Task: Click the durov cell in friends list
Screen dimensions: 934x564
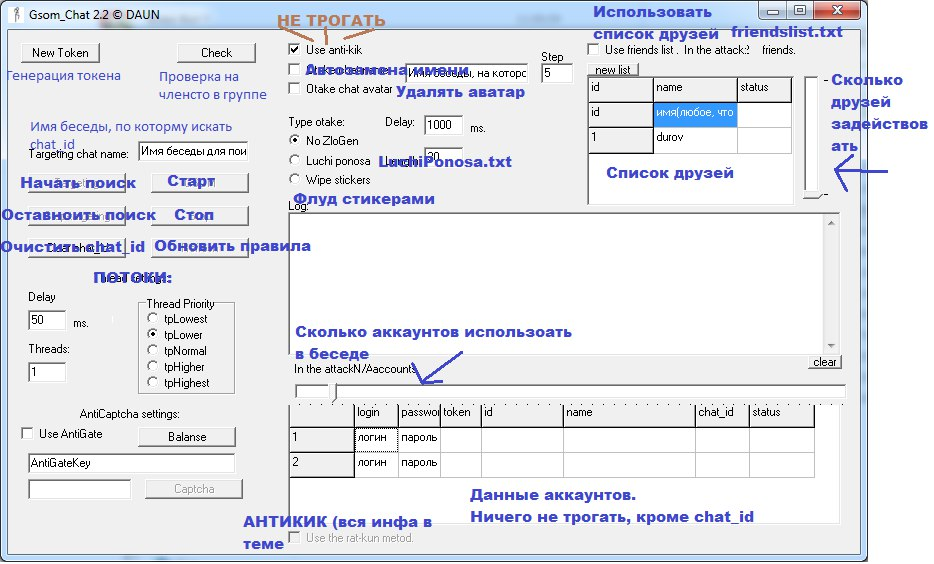Action: click(x=695, y=141)
